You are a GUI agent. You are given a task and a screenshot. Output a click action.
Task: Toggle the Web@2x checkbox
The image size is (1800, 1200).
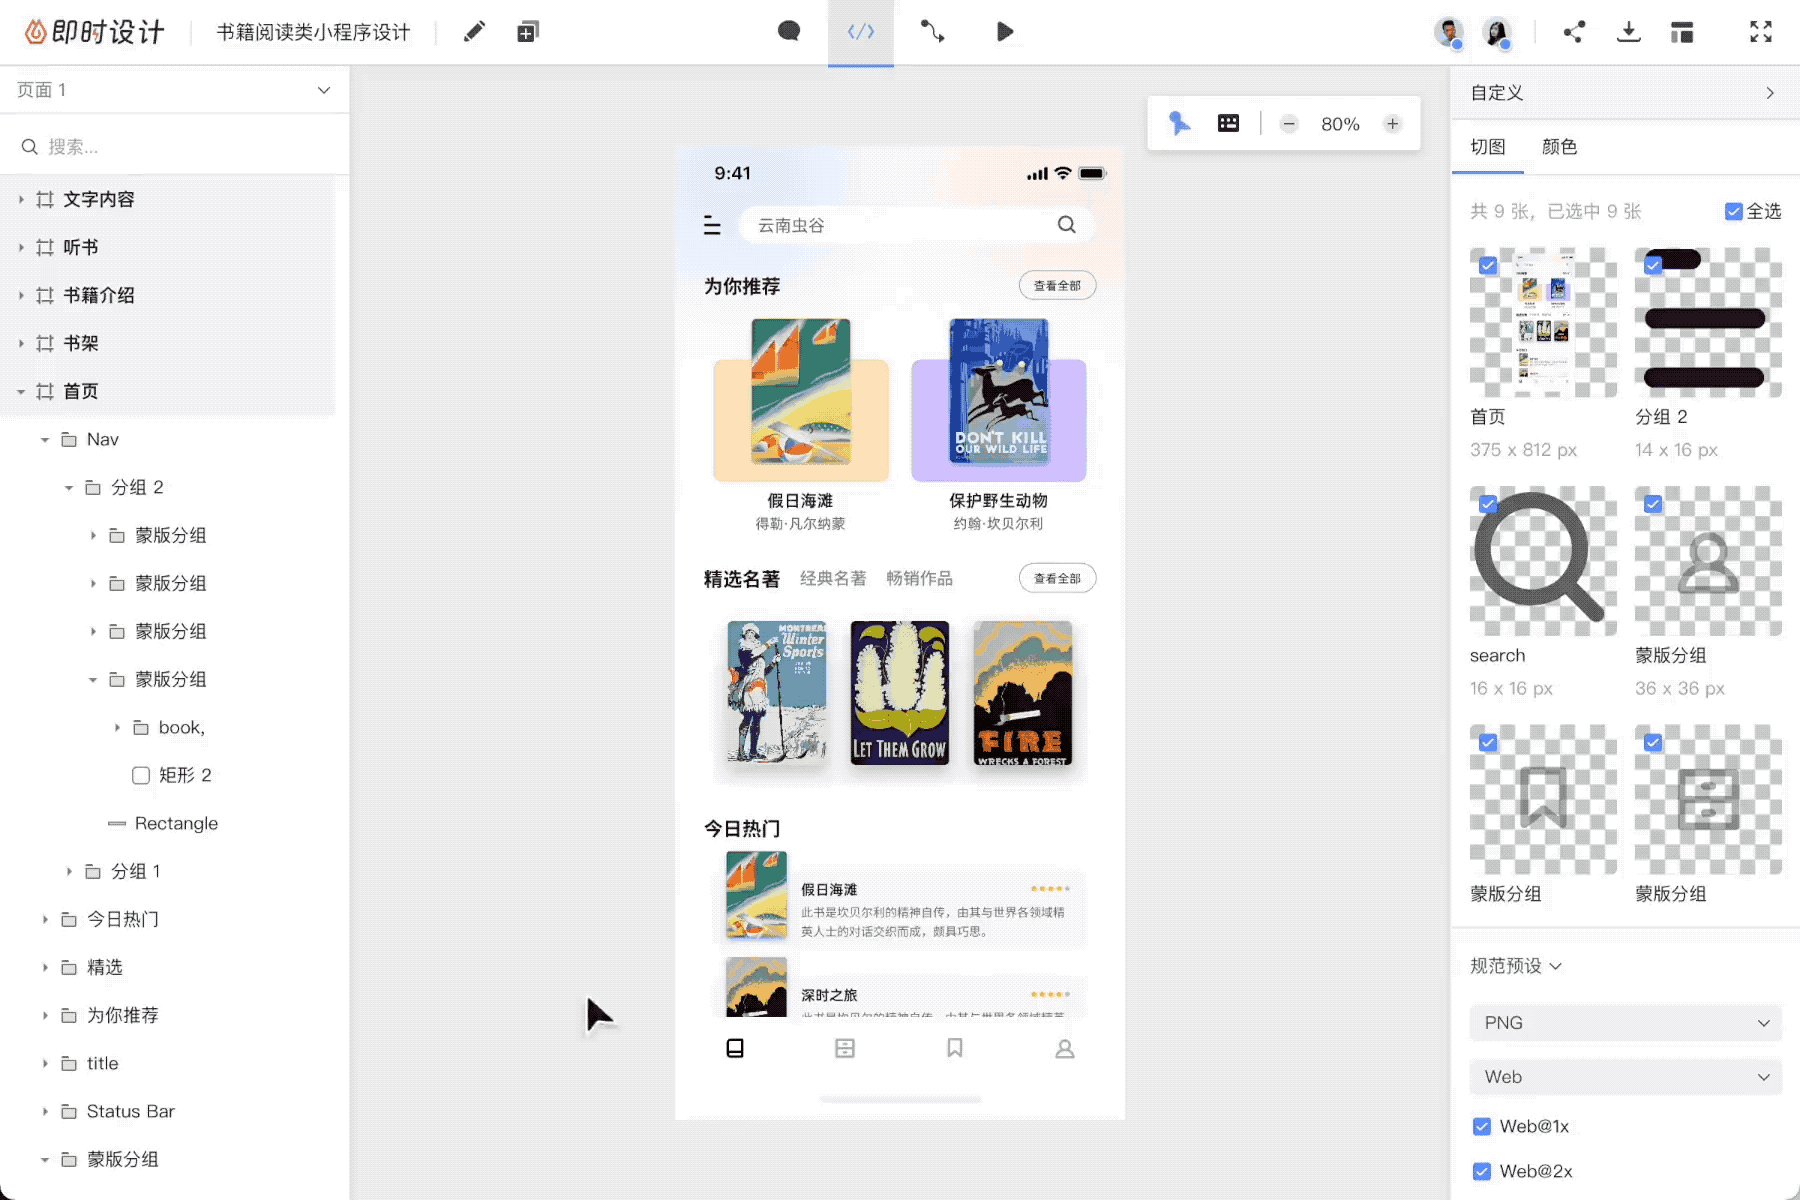(1482, 1171)
